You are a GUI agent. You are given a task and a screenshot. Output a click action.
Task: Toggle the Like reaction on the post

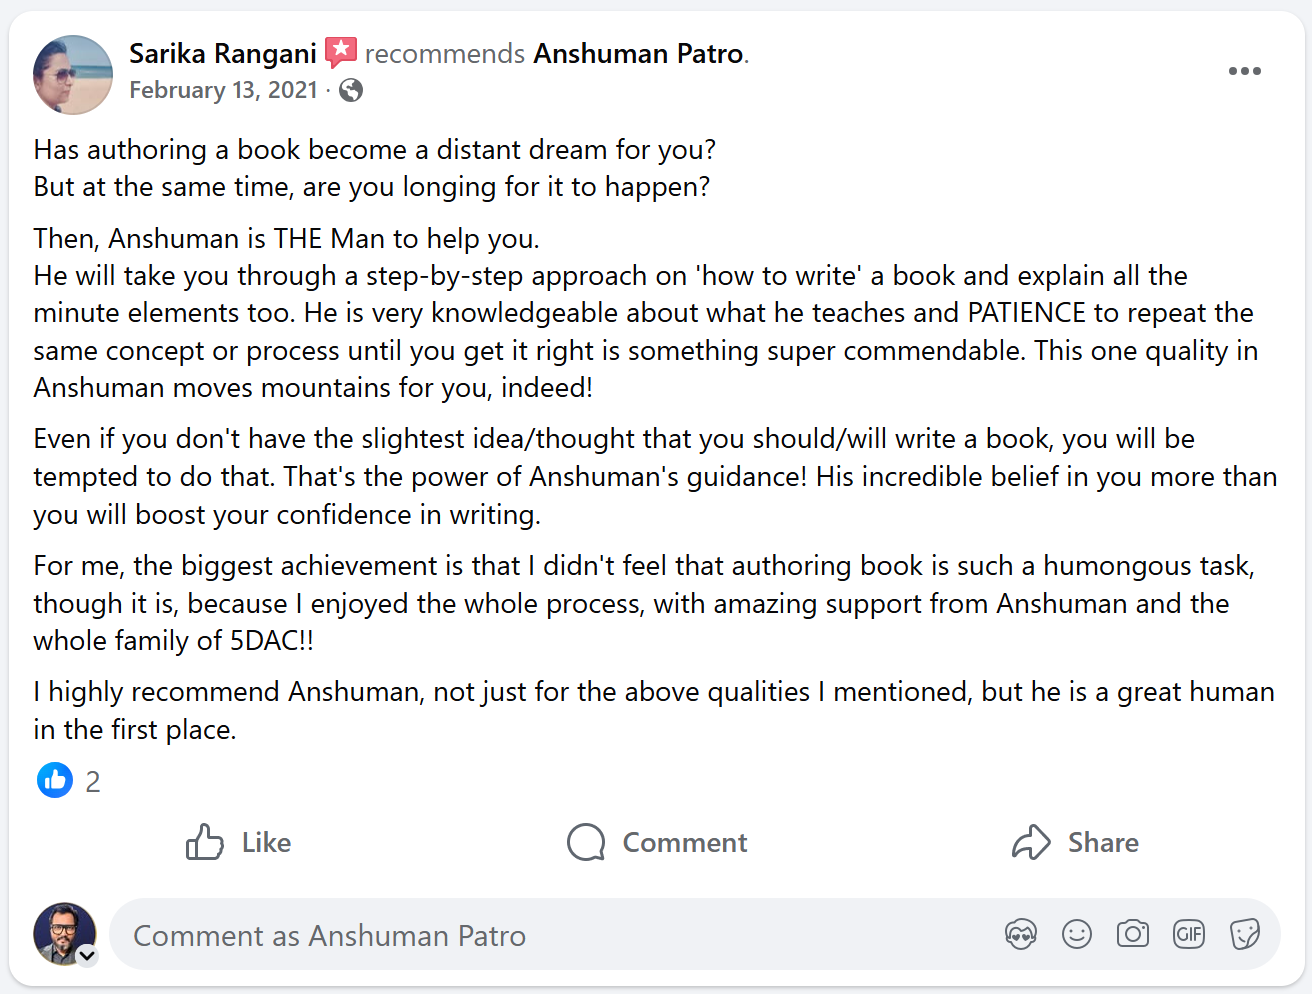(x=238, y=842)
